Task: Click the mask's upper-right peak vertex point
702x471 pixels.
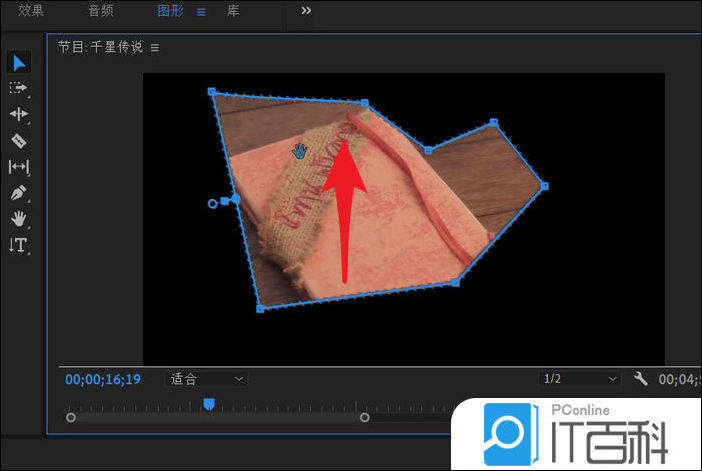Action: pyautogui.click(x=494, y=122)
